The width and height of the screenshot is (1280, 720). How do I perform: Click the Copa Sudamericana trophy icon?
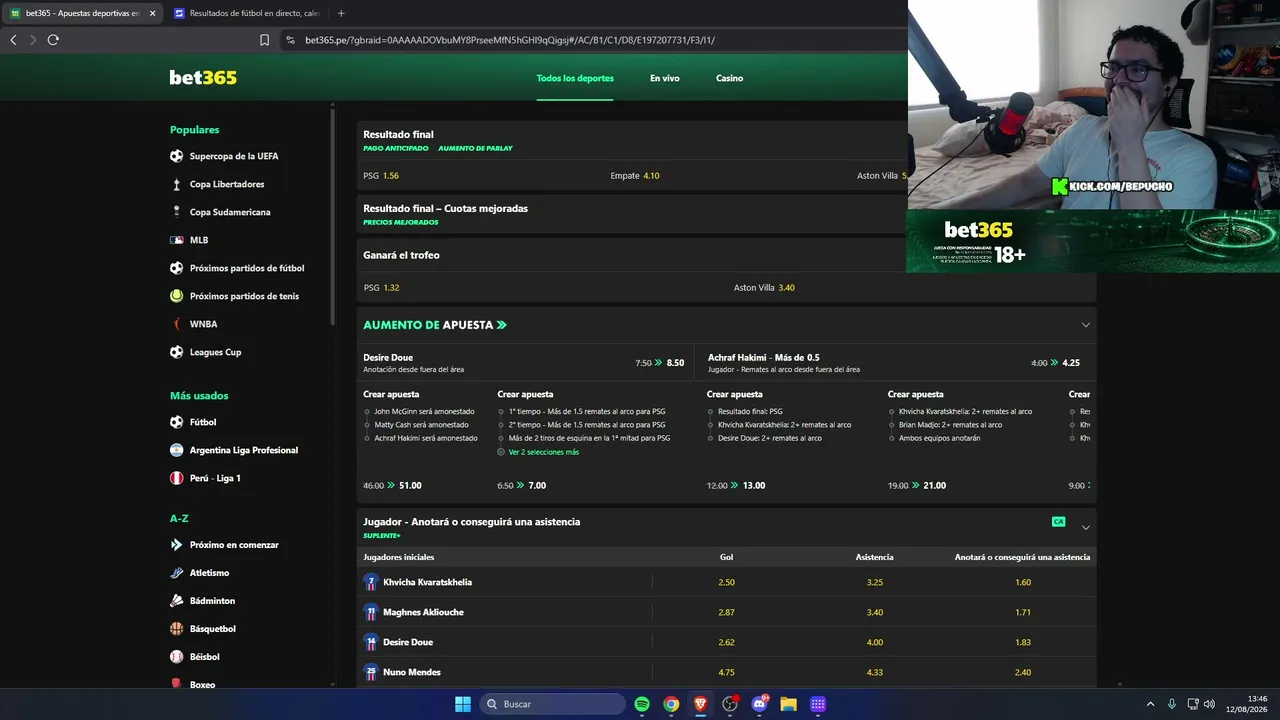pos(176,212)
